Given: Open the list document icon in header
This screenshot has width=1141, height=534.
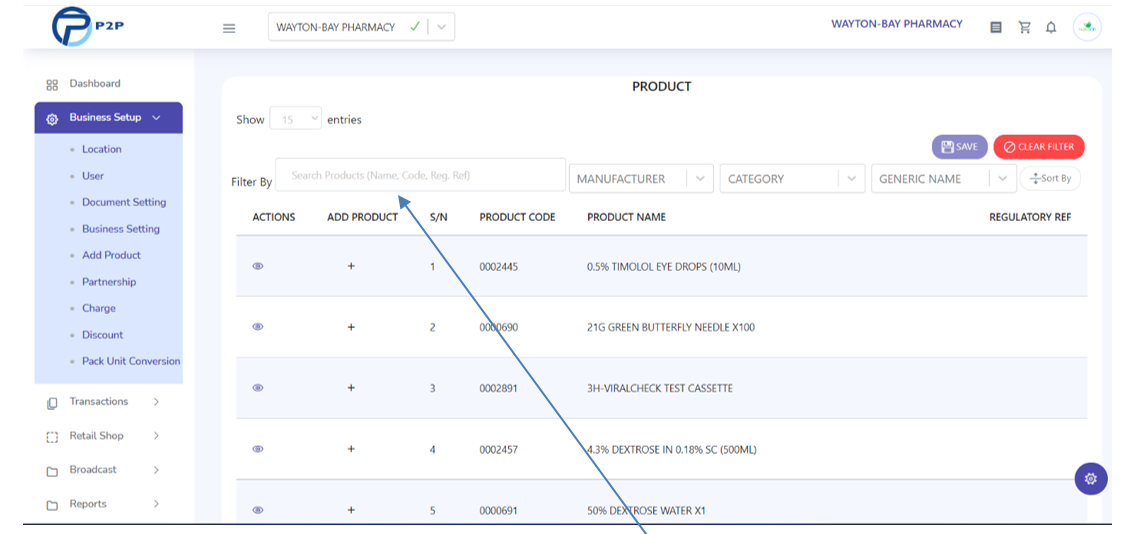Looking at the screenshot, I should pyautogui.click(x=996, y=28).
